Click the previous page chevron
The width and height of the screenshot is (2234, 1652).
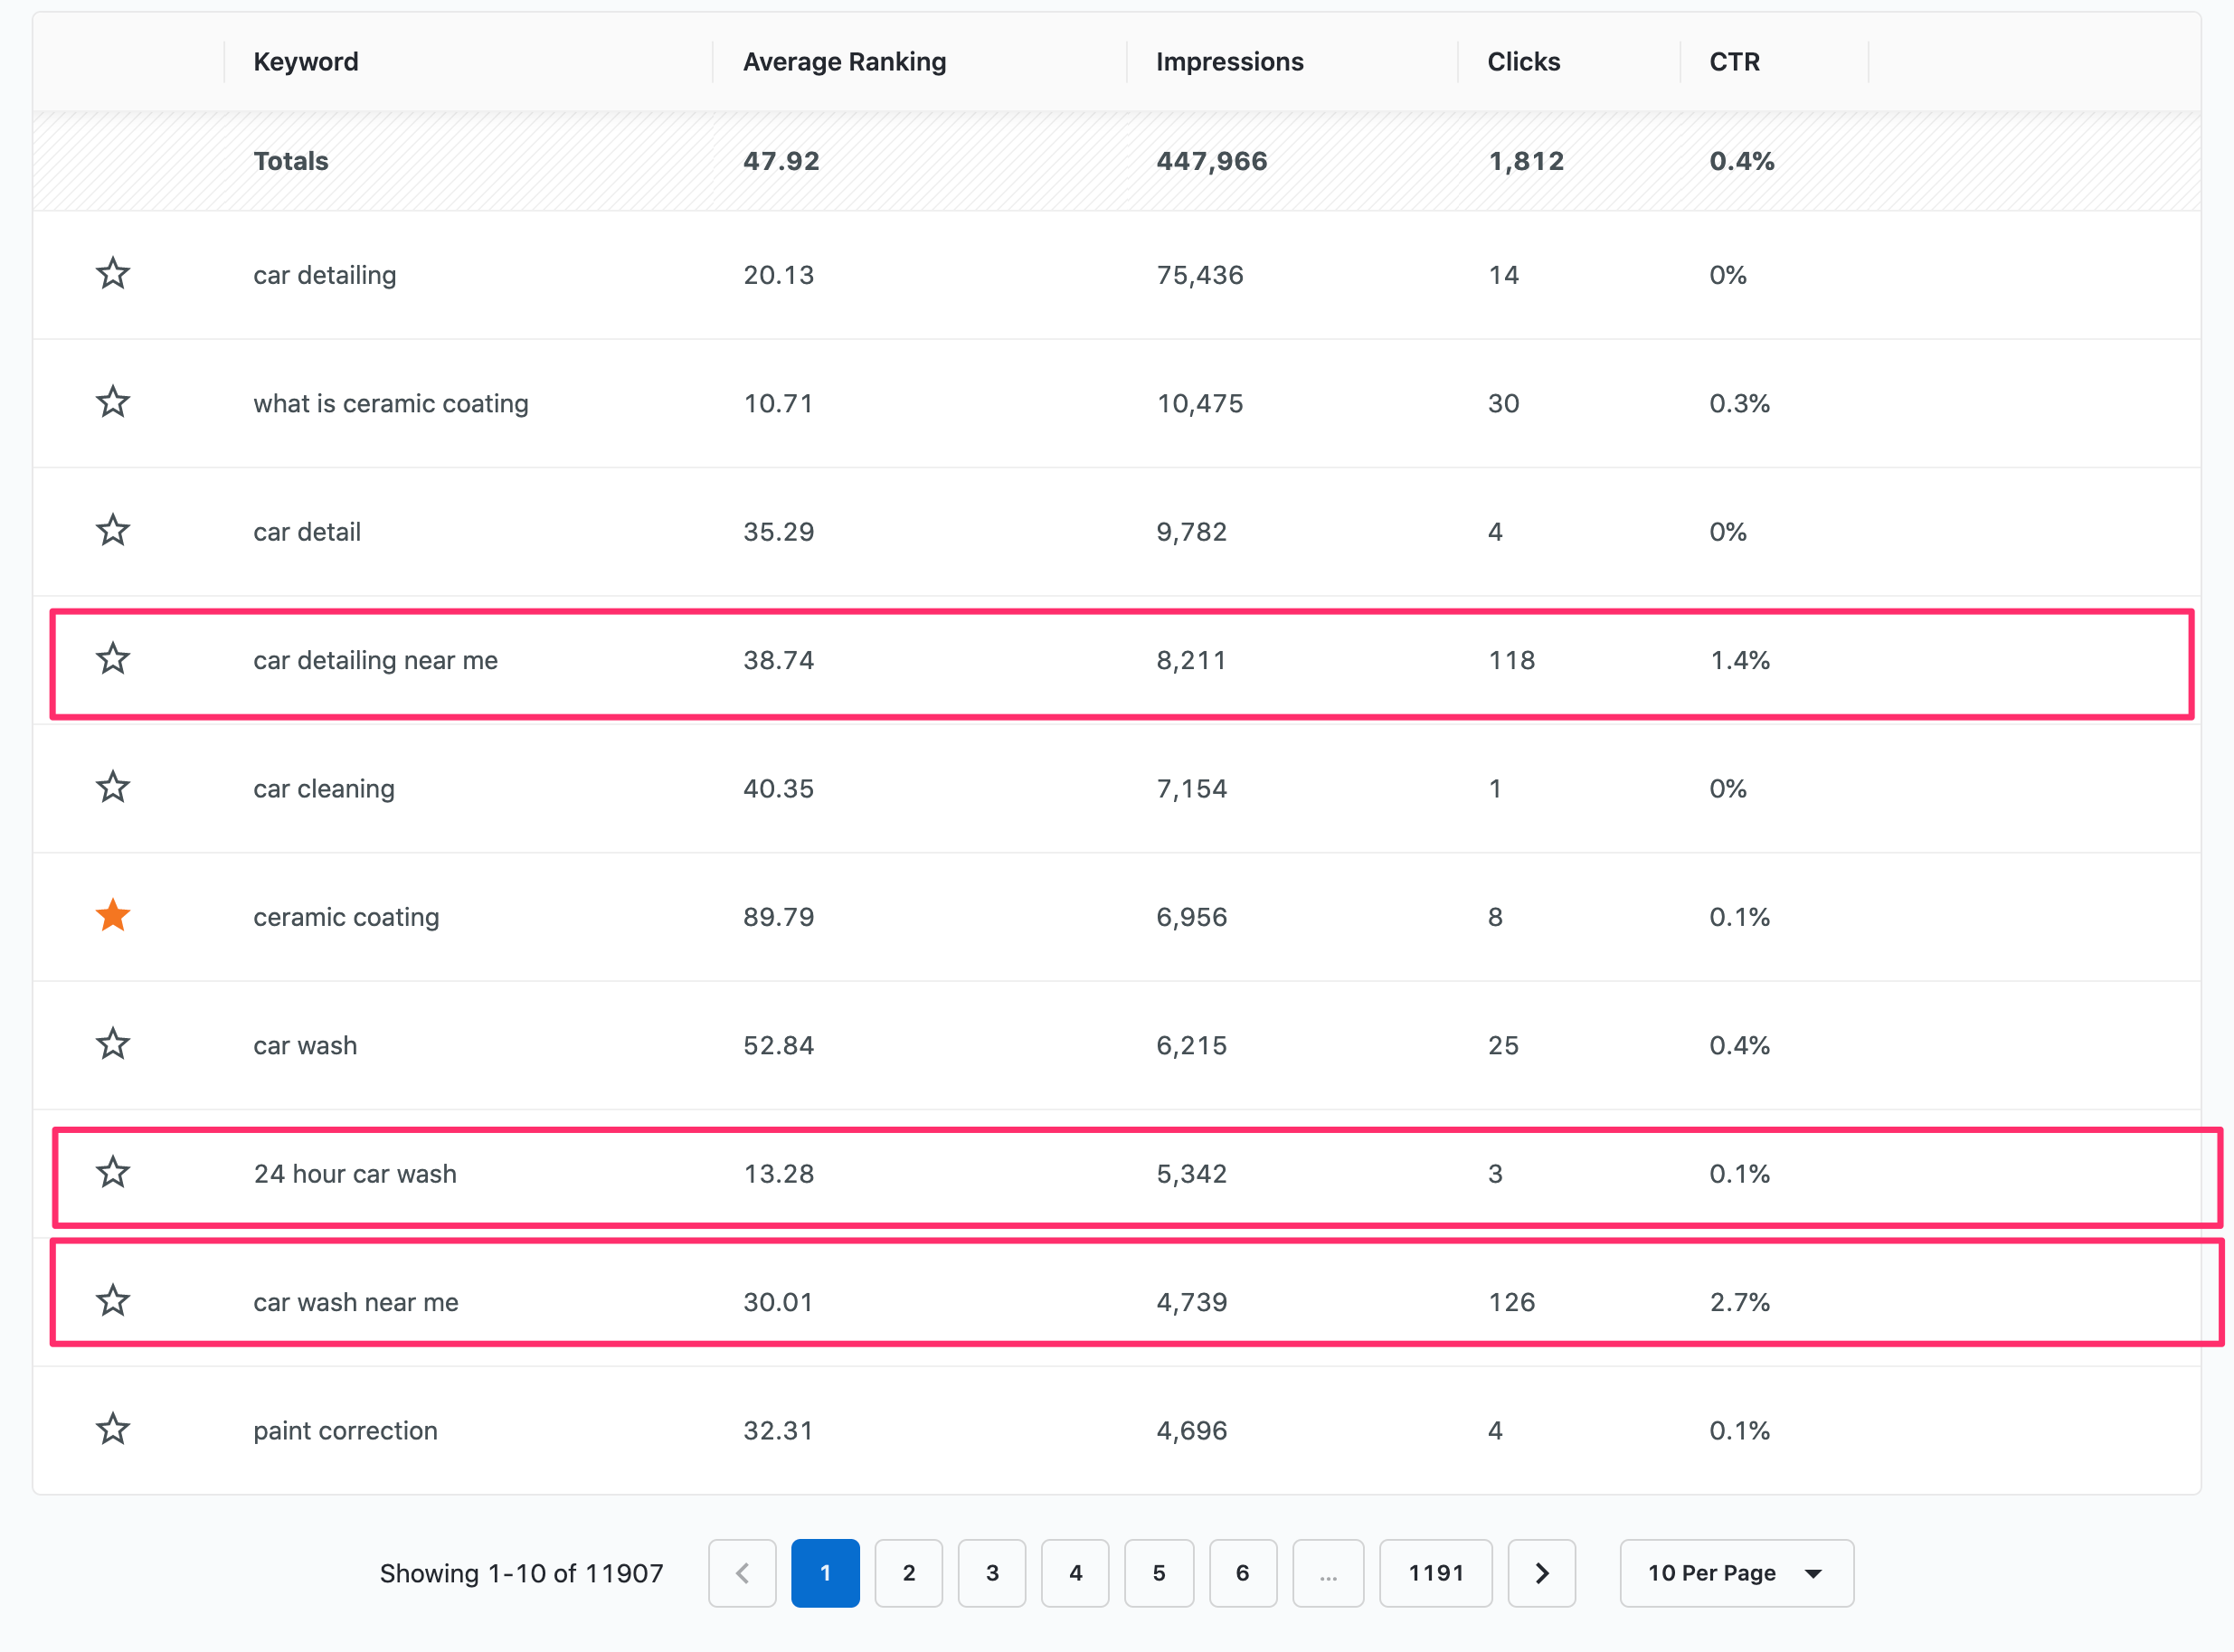coord(742,1573)
